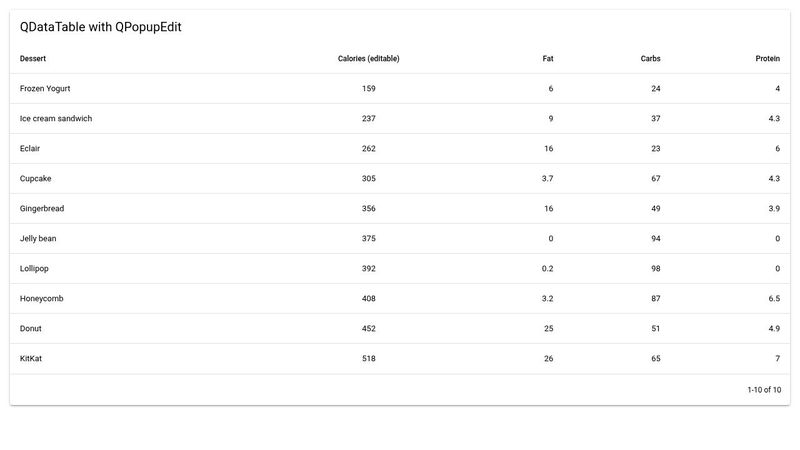Sort by the Fat column header
This screenshot has height=450, width=800.
[x=548, y=59]
